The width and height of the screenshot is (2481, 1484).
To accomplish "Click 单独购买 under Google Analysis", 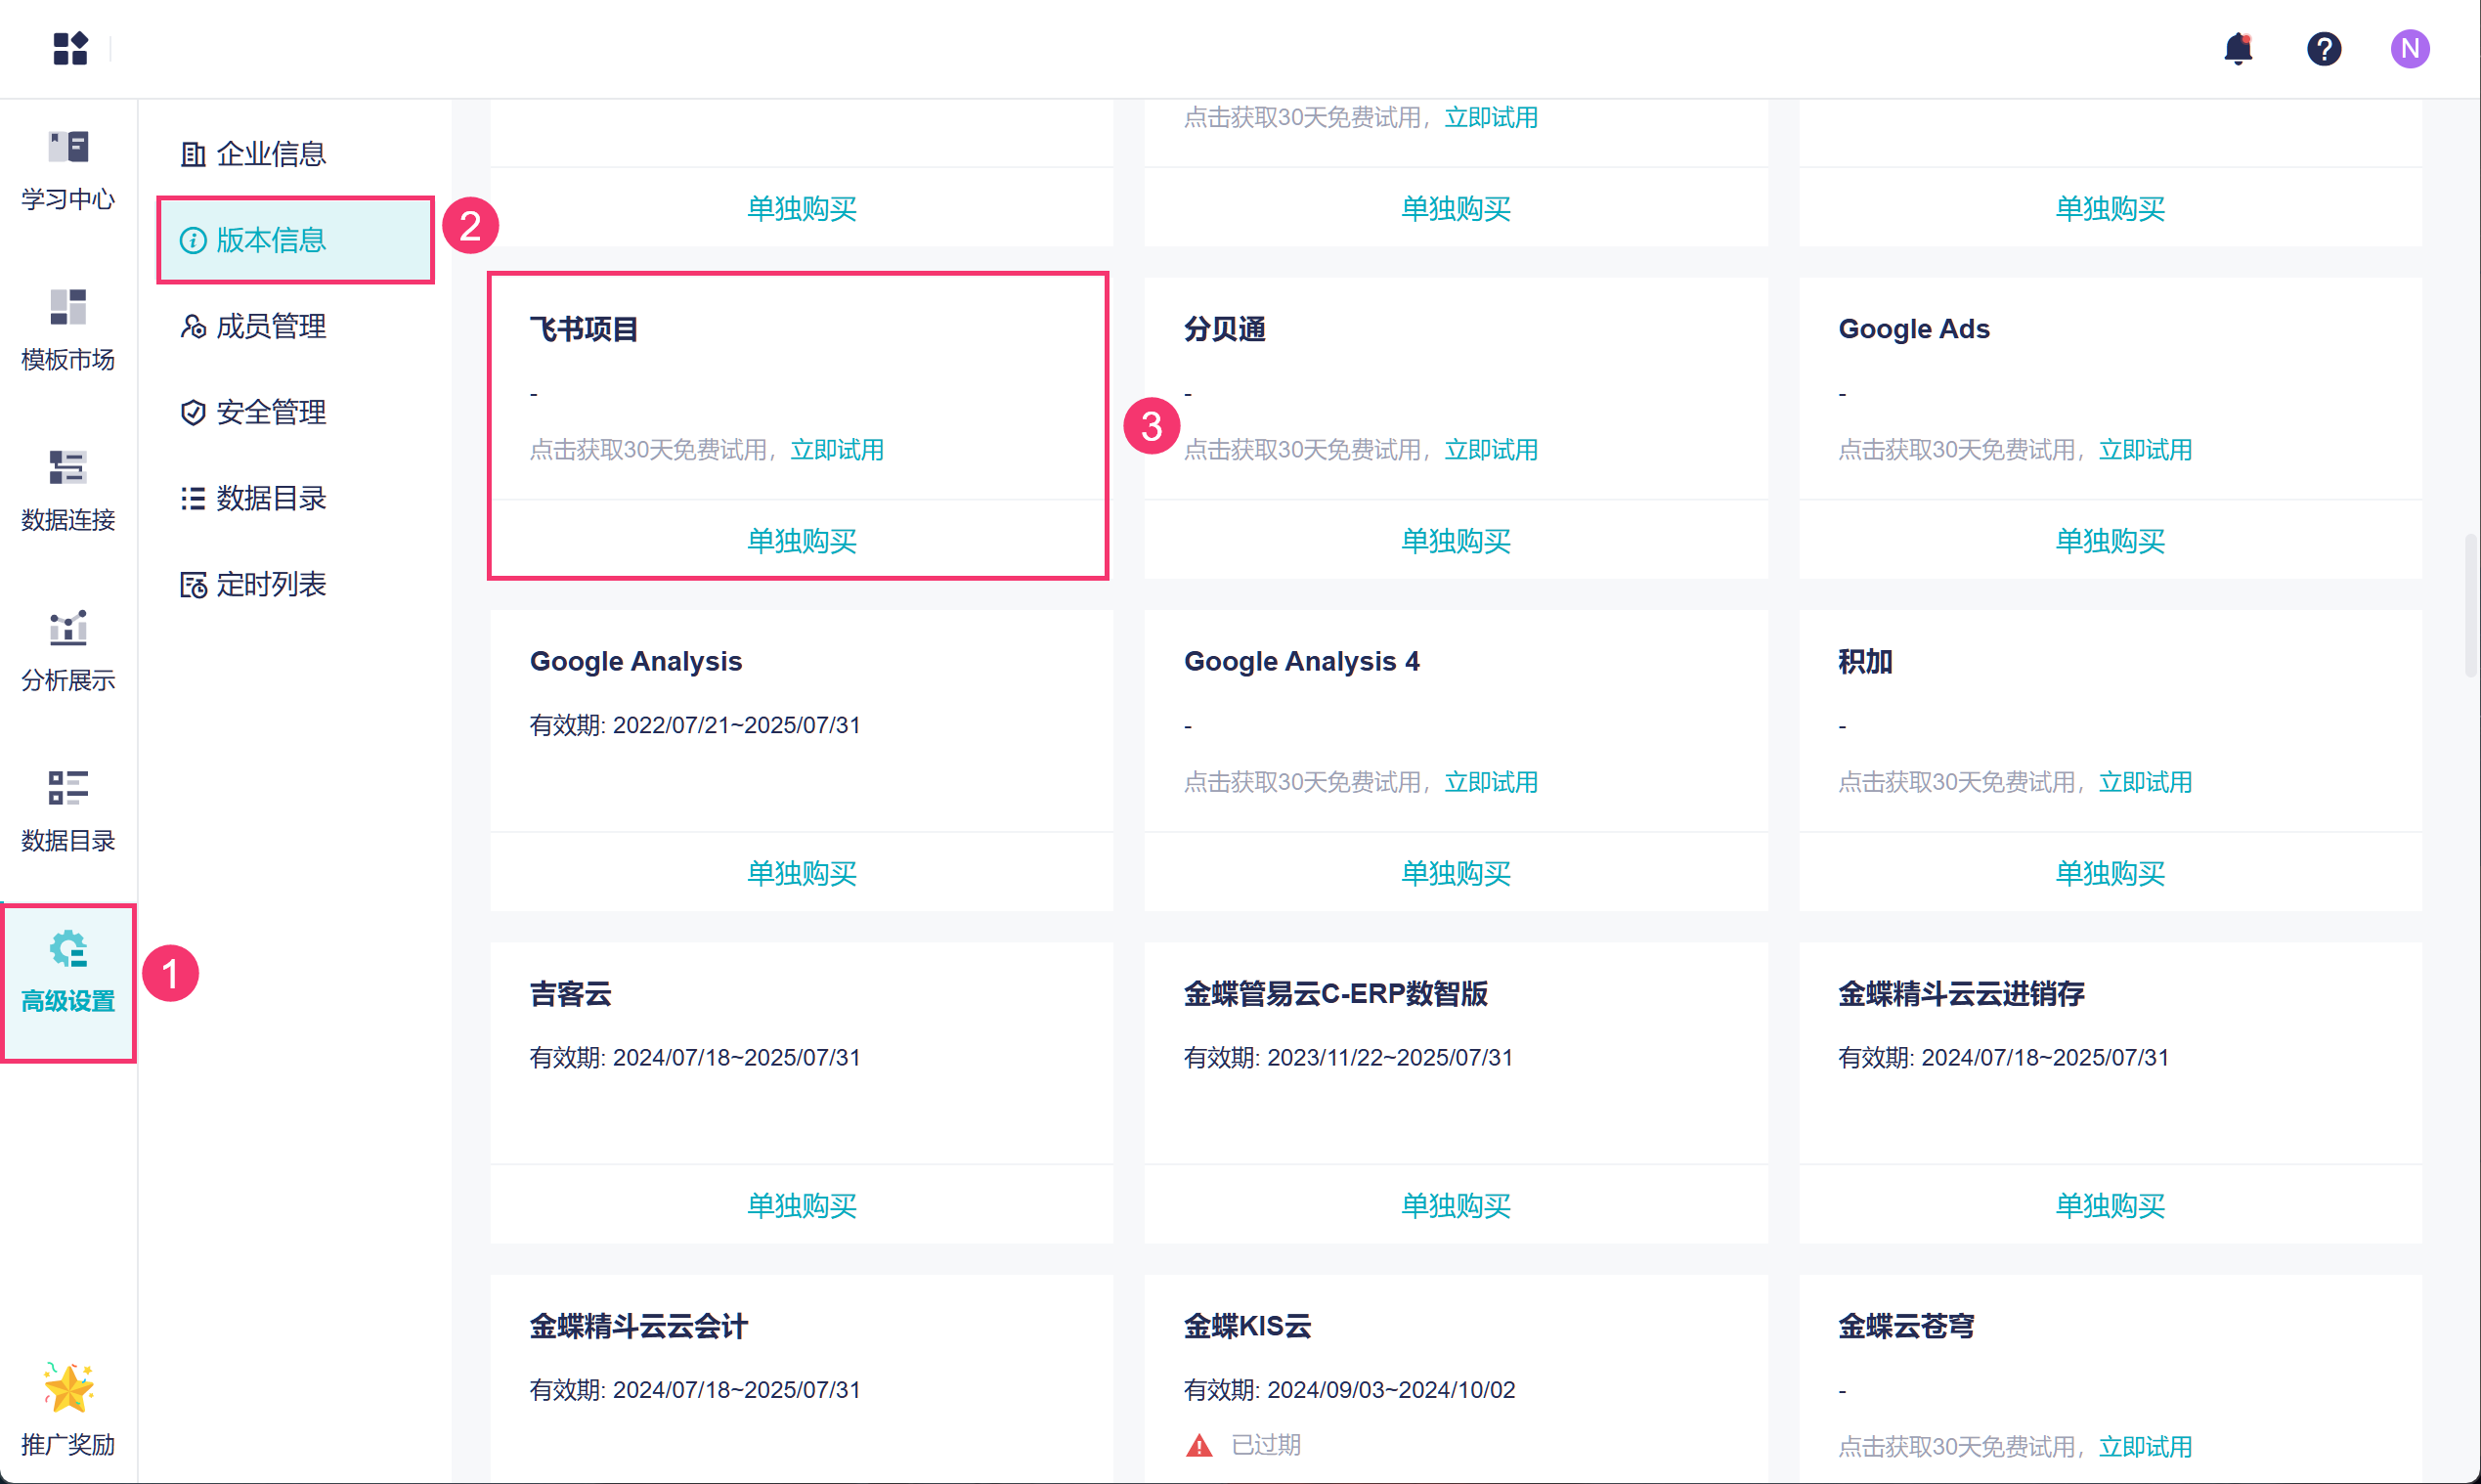I will [801, 873].
